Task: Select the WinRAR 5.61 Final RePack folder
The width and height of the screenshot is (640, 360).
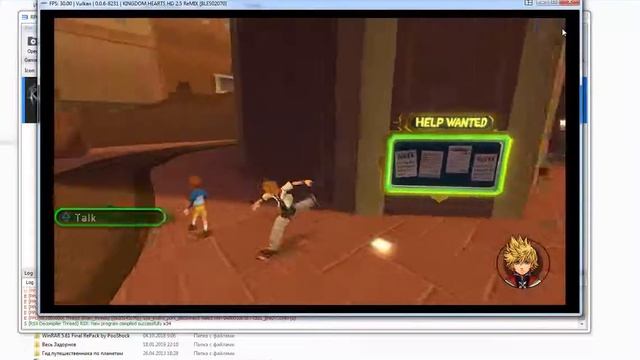Action: (86, 336)
